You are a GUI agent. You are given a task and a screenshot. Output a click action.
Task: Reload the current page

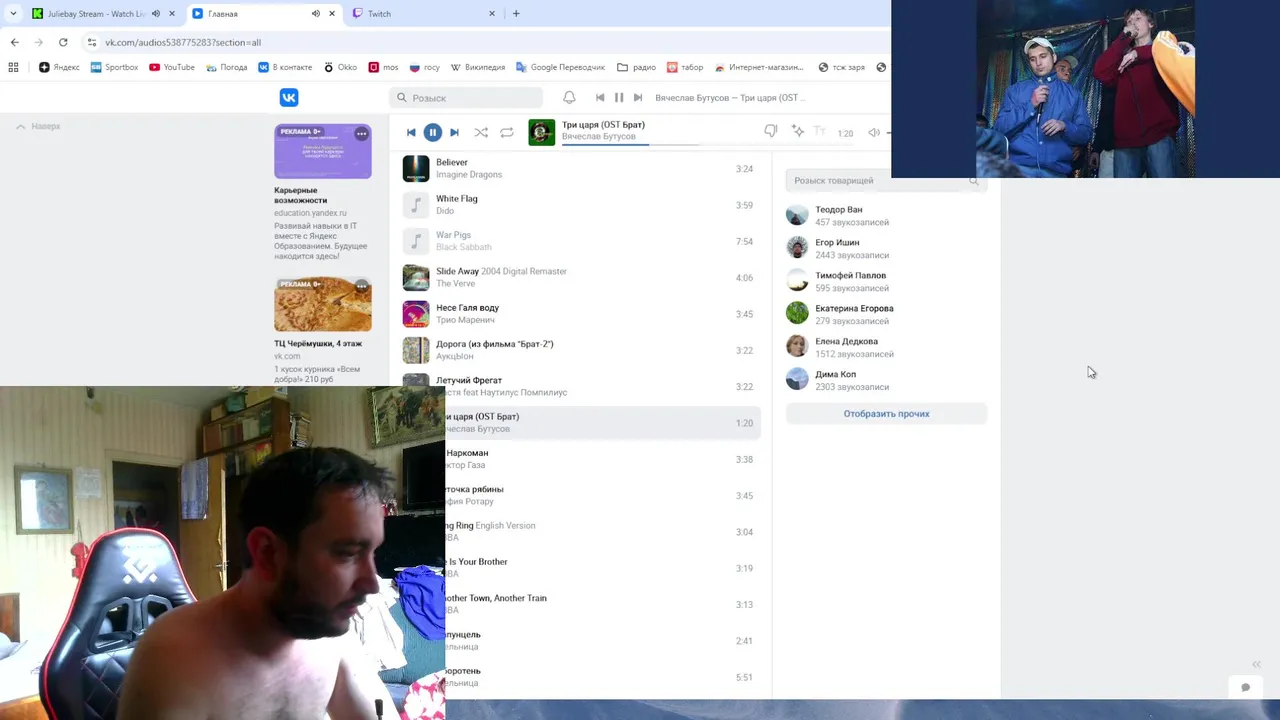(63, 42)
